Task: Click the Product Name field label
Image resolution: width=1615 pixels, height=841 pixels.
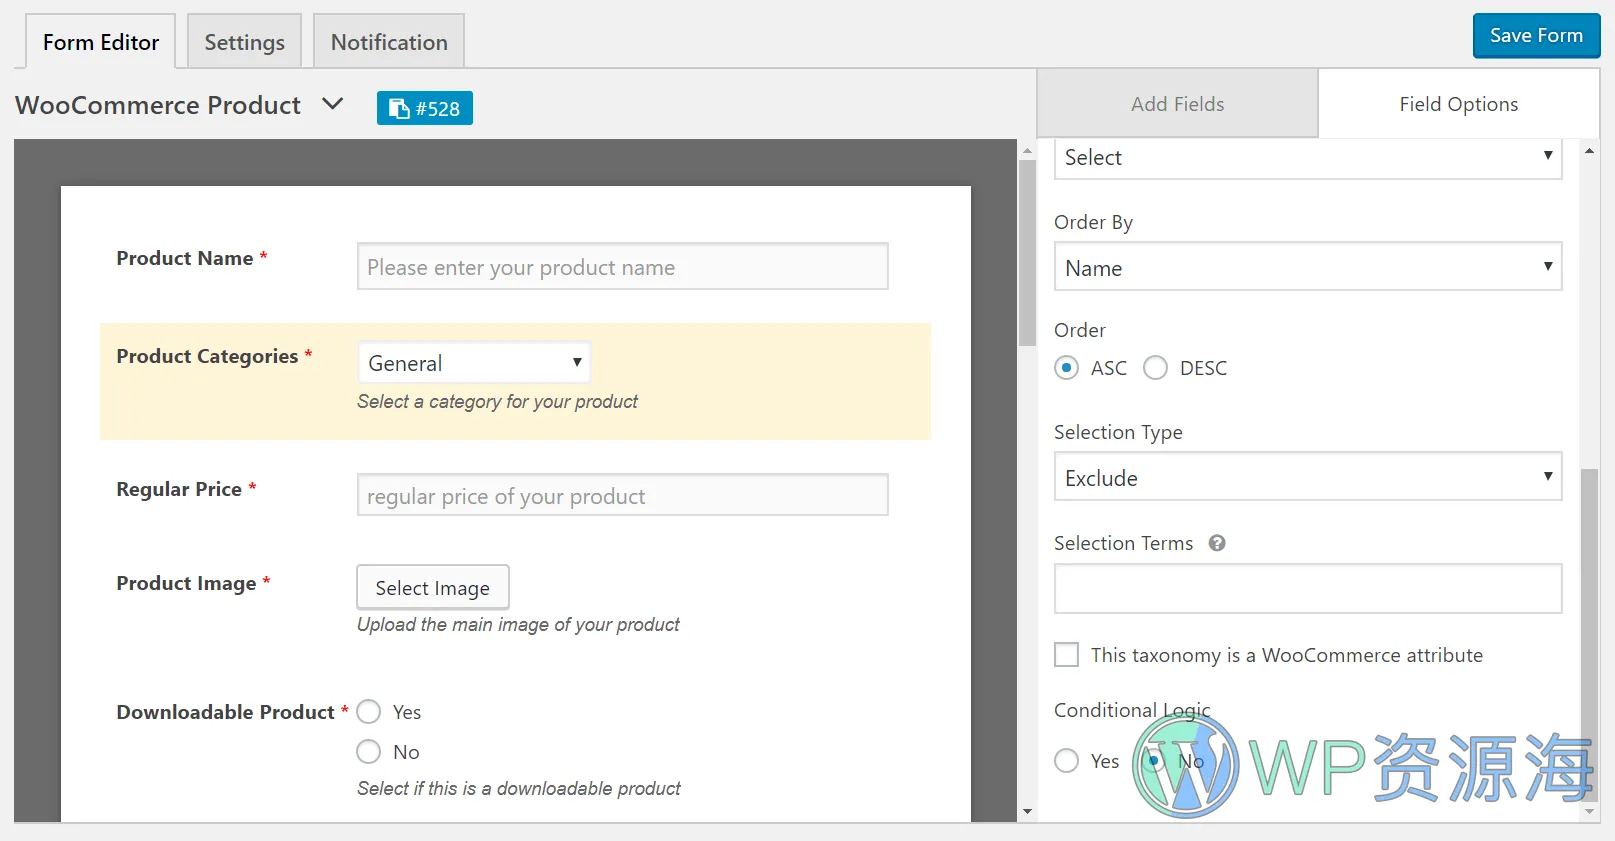Action: 185,258
